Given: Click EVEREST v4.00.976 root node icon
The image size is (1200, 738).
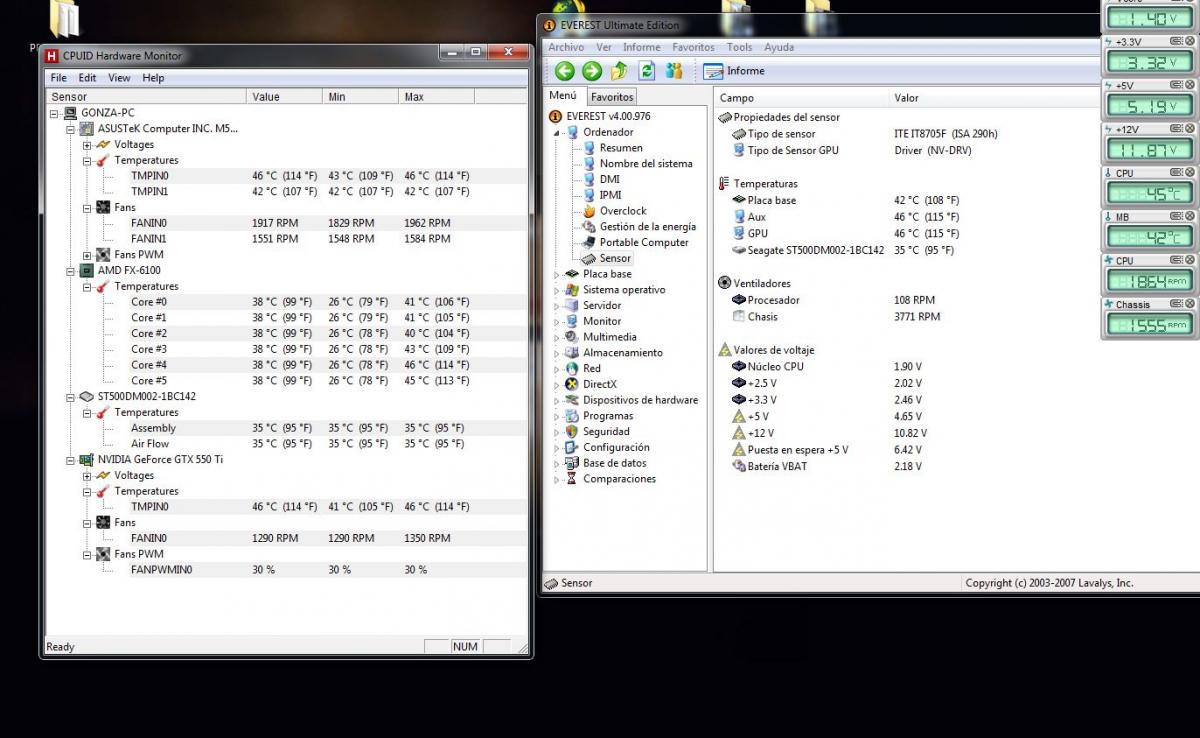Looking at the screenshot, I should coord(557,116).
